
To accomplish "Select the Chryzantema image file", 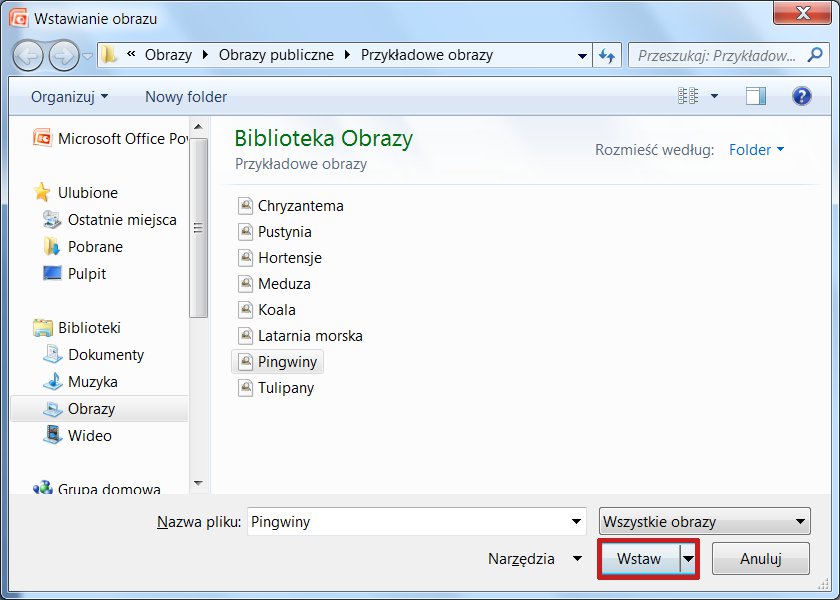I will click(291, 206).
